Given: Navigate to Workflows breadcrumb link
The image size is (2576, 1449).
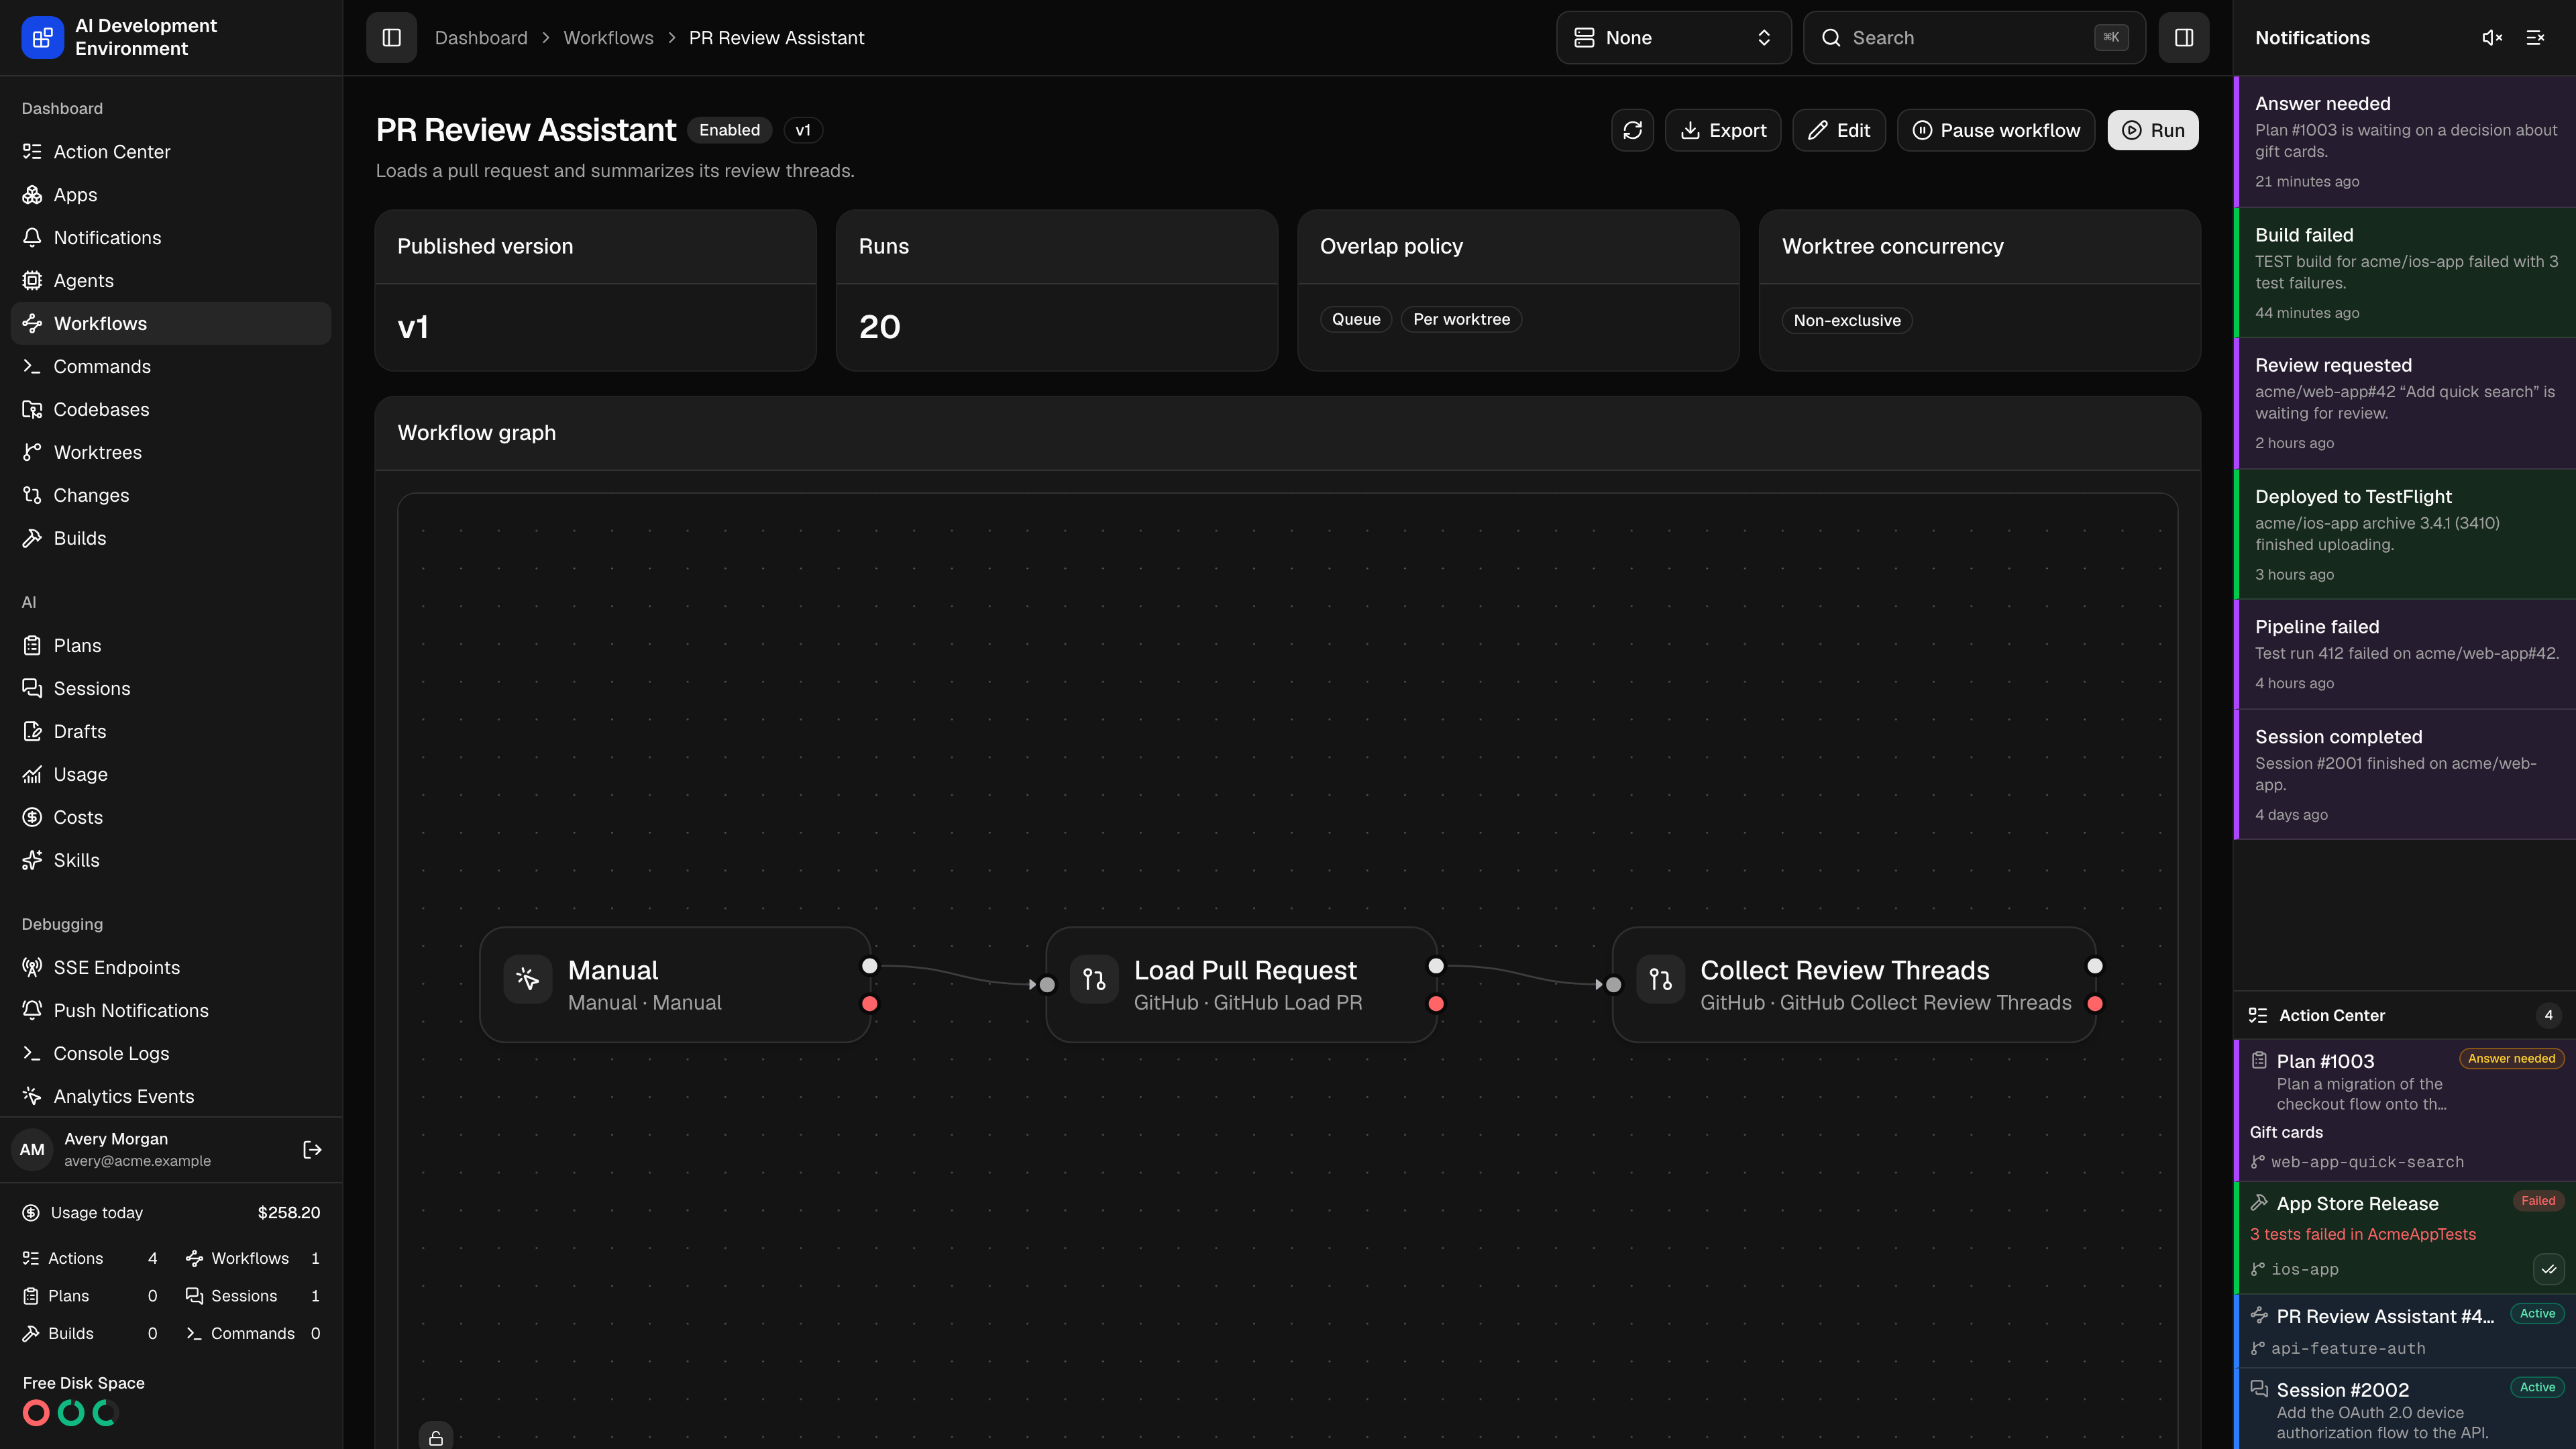Looking at the screenshot, I should pos(608,38).
